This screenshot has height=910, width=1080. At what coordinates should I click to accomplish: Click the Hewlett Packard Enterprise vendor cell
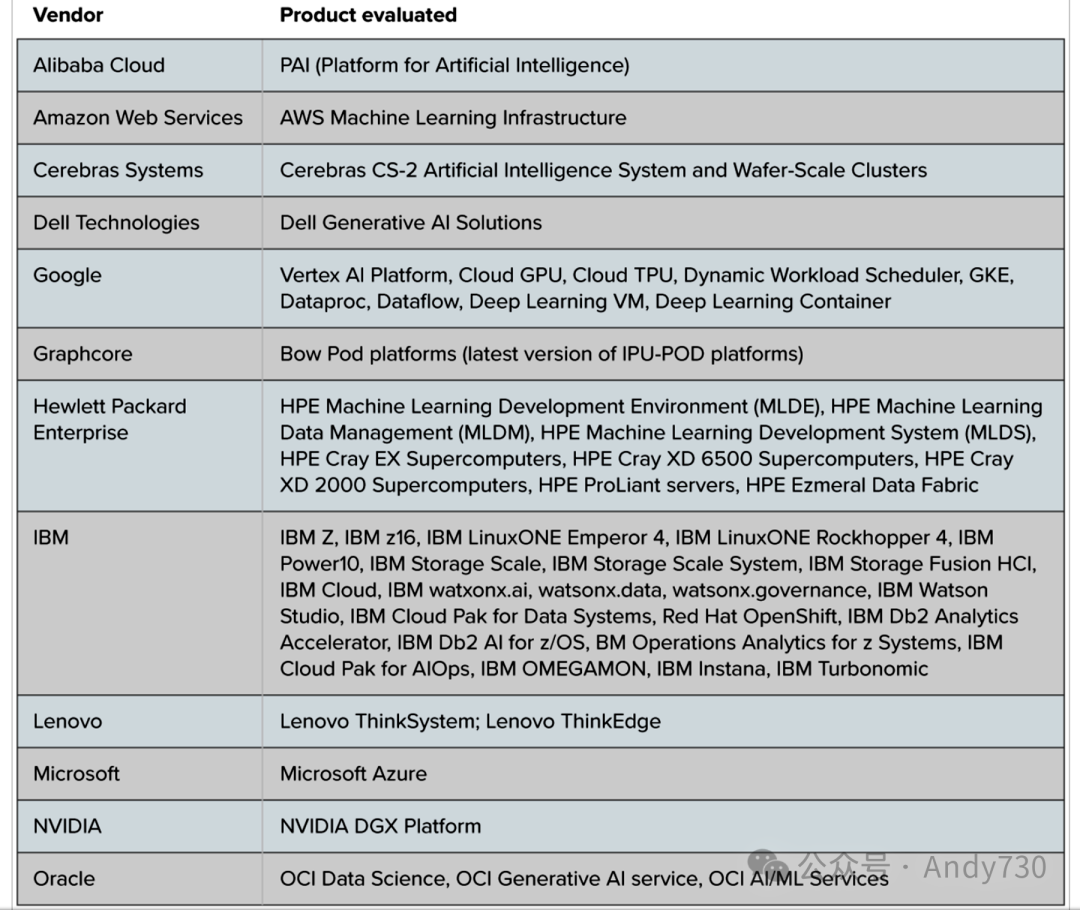click(140, 445)
